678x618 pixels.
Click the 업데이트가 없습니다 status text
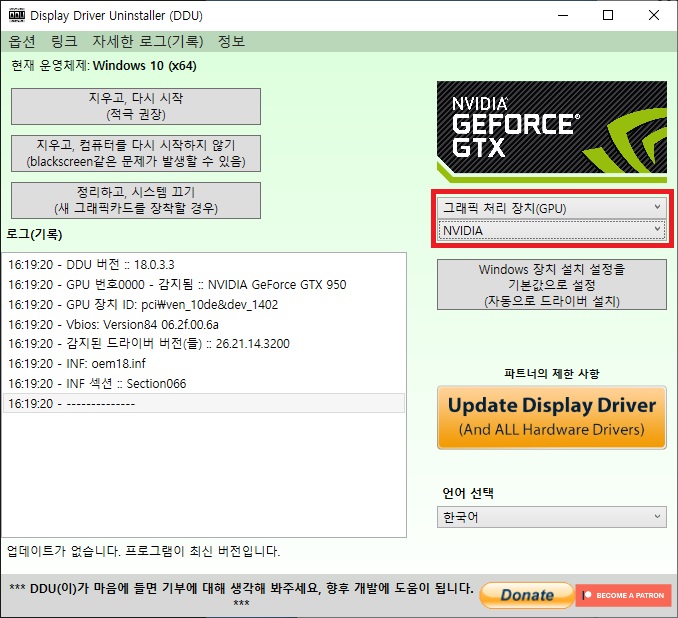pos(144,551)
